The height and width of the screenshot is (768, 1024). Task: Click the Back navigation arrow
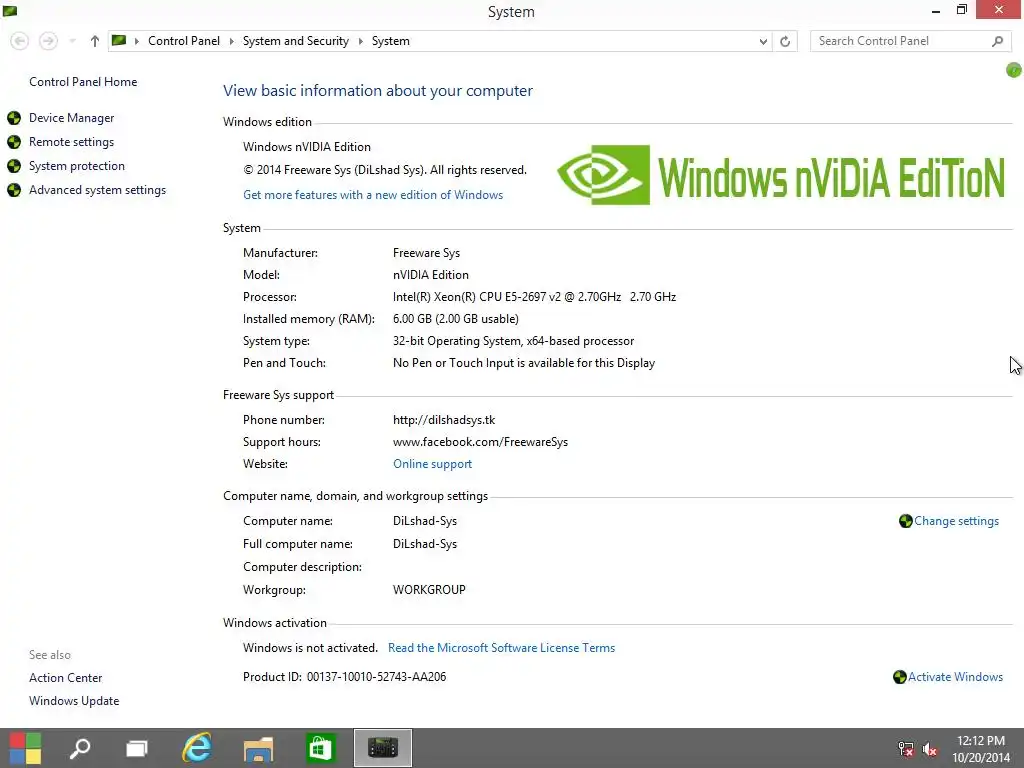coord(20,41)
